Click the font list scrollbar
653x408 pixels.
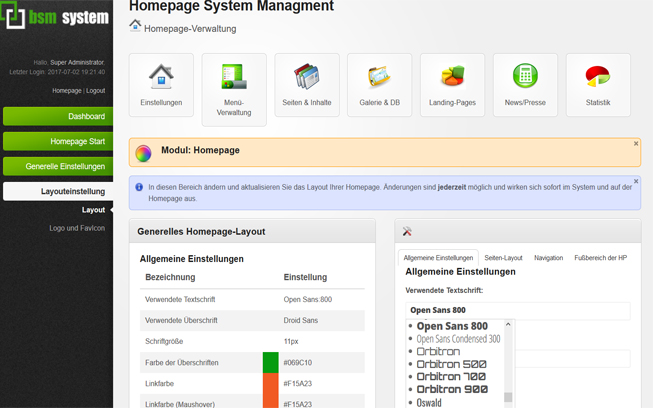pos(508,360)
